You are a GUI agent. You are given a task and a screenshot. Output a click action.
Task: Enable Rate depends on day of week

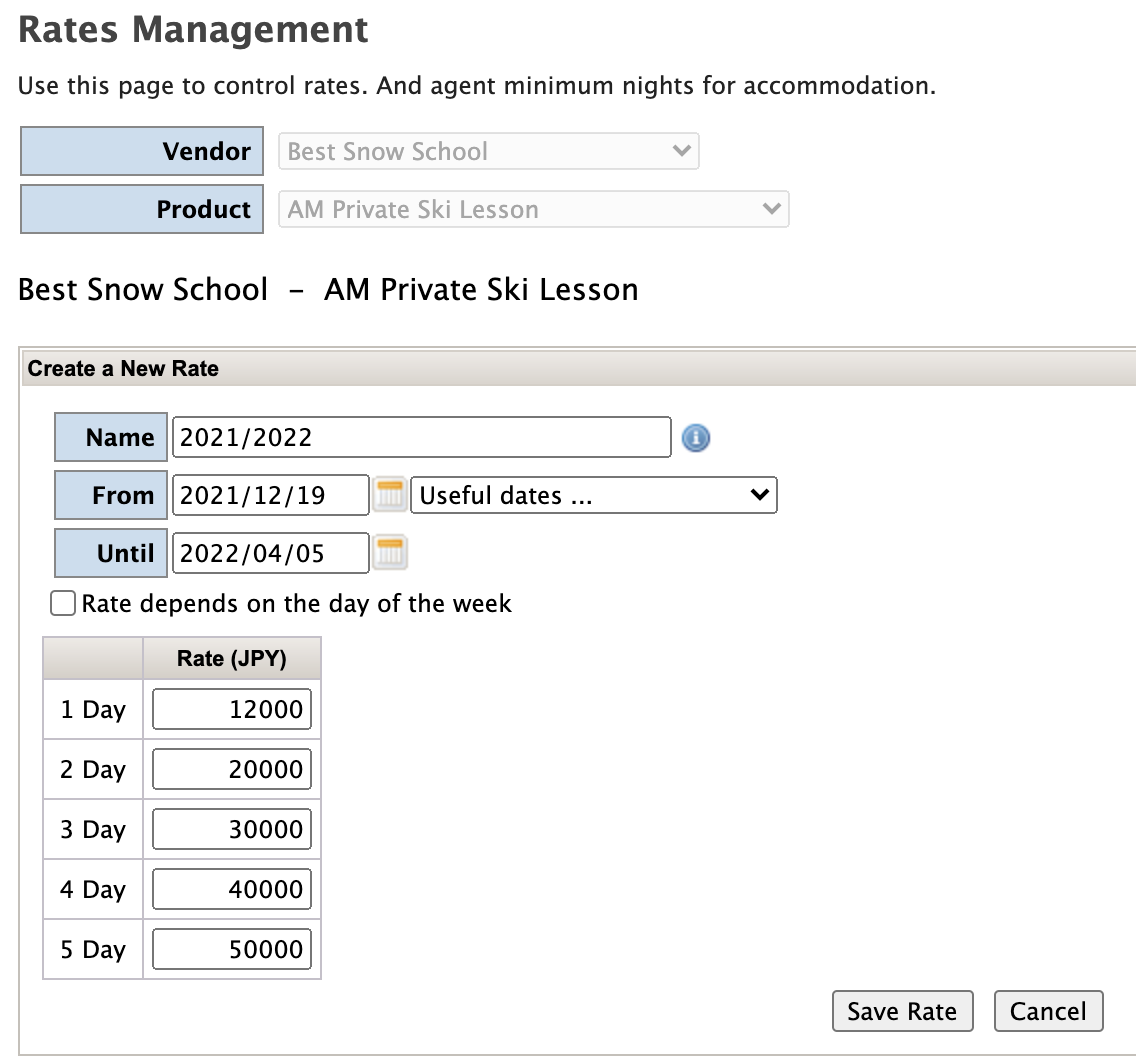click(63, 604)
